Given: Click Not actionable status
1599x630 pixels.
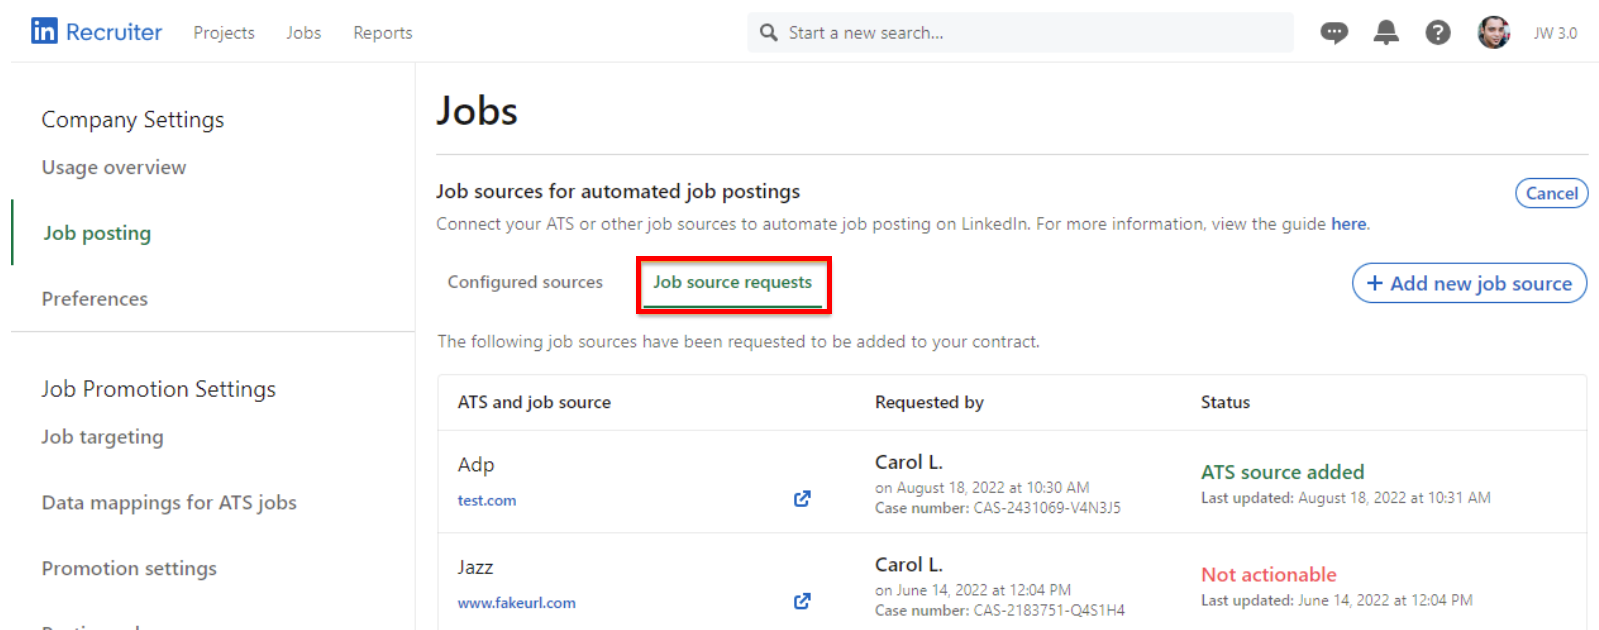Looking at the screenshot, I should pos(1269,575).
